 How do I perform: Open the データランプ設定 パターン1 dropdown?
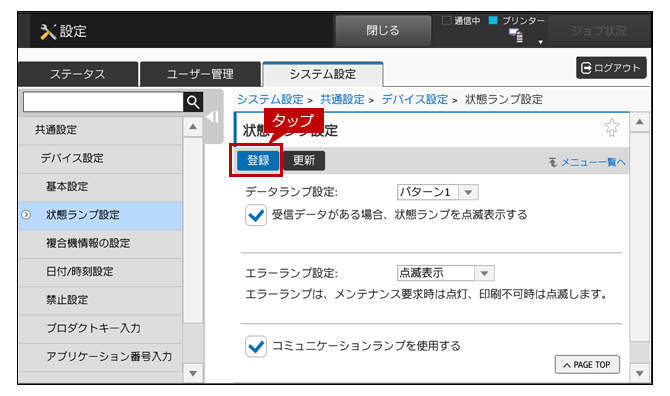(438, 192)
